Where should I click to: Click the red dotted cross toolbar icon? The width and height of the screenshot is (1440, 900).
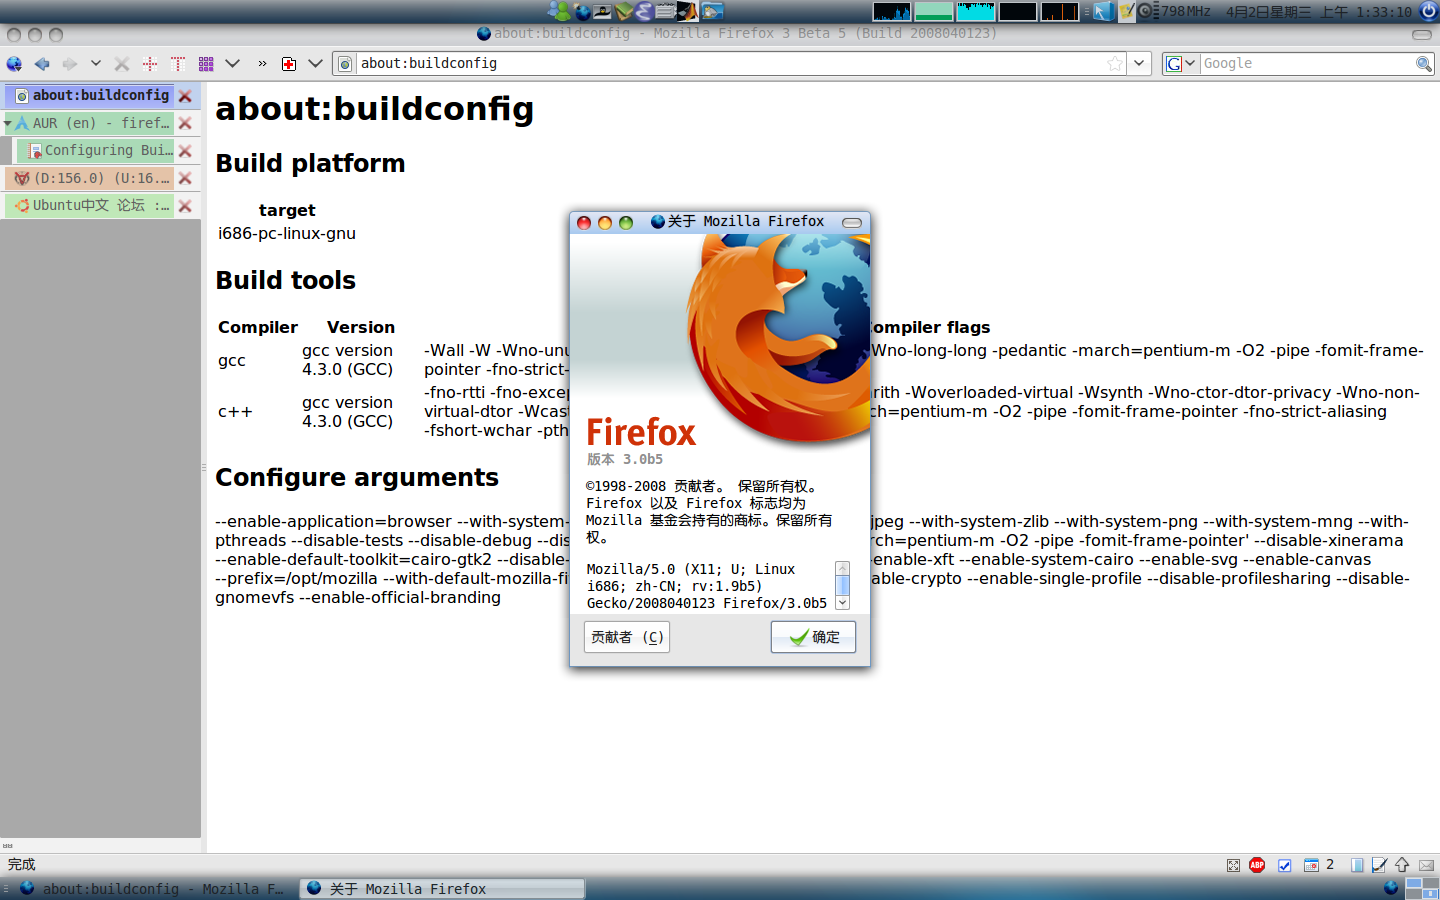coord(150,64)
